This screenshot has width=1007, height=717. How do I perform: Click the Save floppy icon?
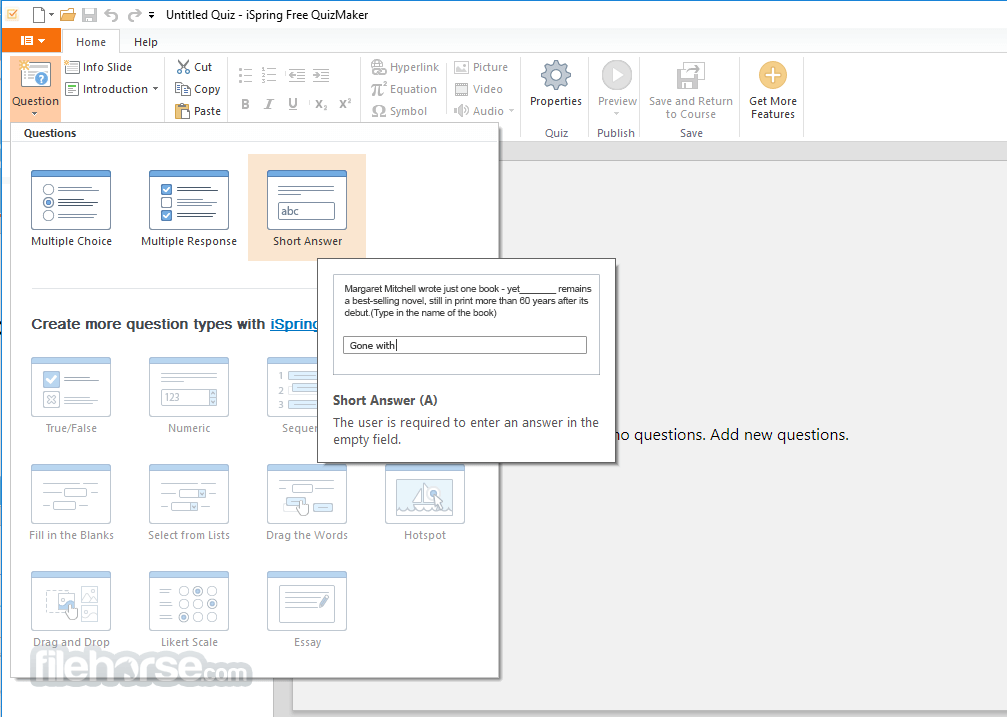point(89,14)
